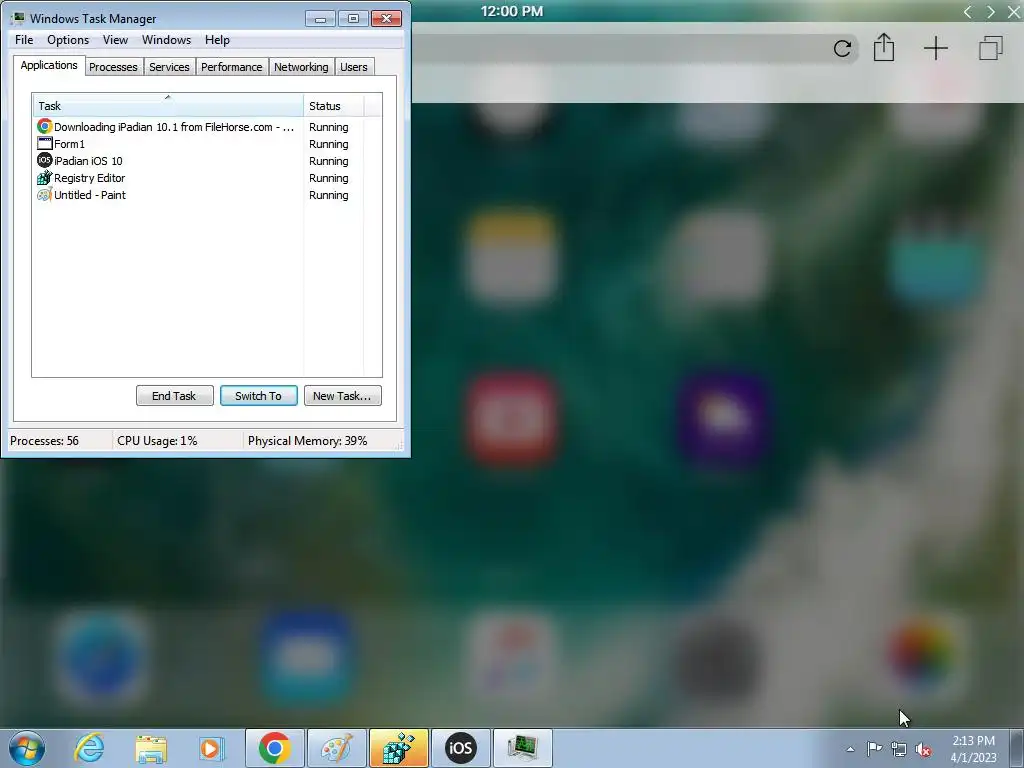This screenshot has width=1024, height=768.
Task: Tap the share icon in iPadian toolbar
Action: click(884, 48)
